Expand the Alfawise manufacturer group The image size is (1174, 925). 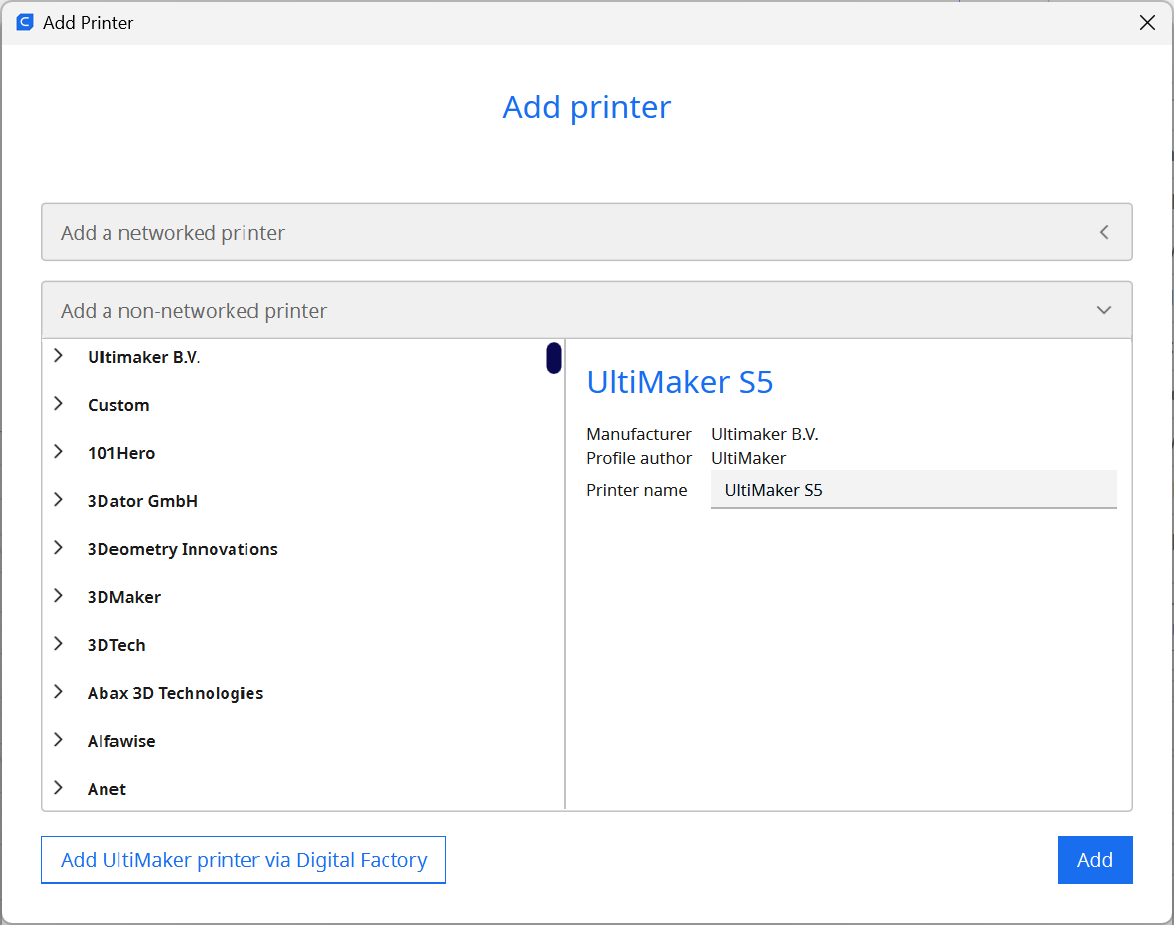58,739
